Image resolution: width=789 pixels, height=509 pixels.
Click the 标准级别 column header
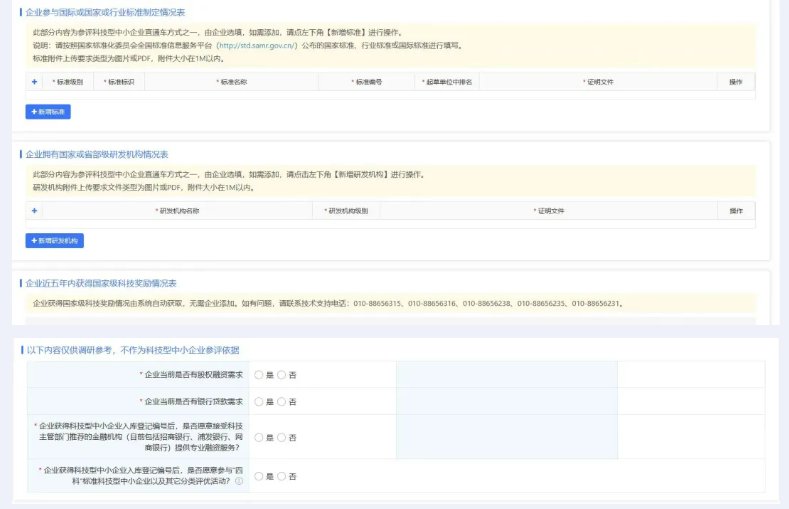click(x=68, y=82)
